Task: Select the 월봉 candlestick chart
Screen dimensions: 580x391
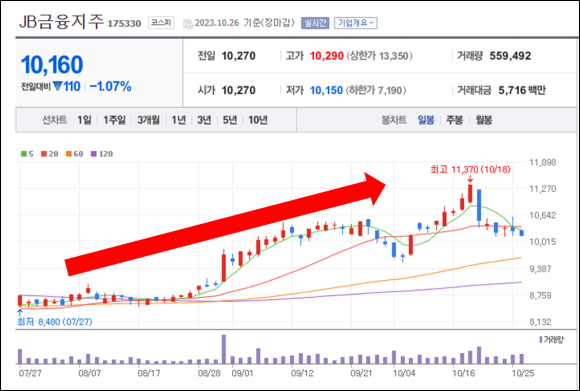Action: point(483,120)
